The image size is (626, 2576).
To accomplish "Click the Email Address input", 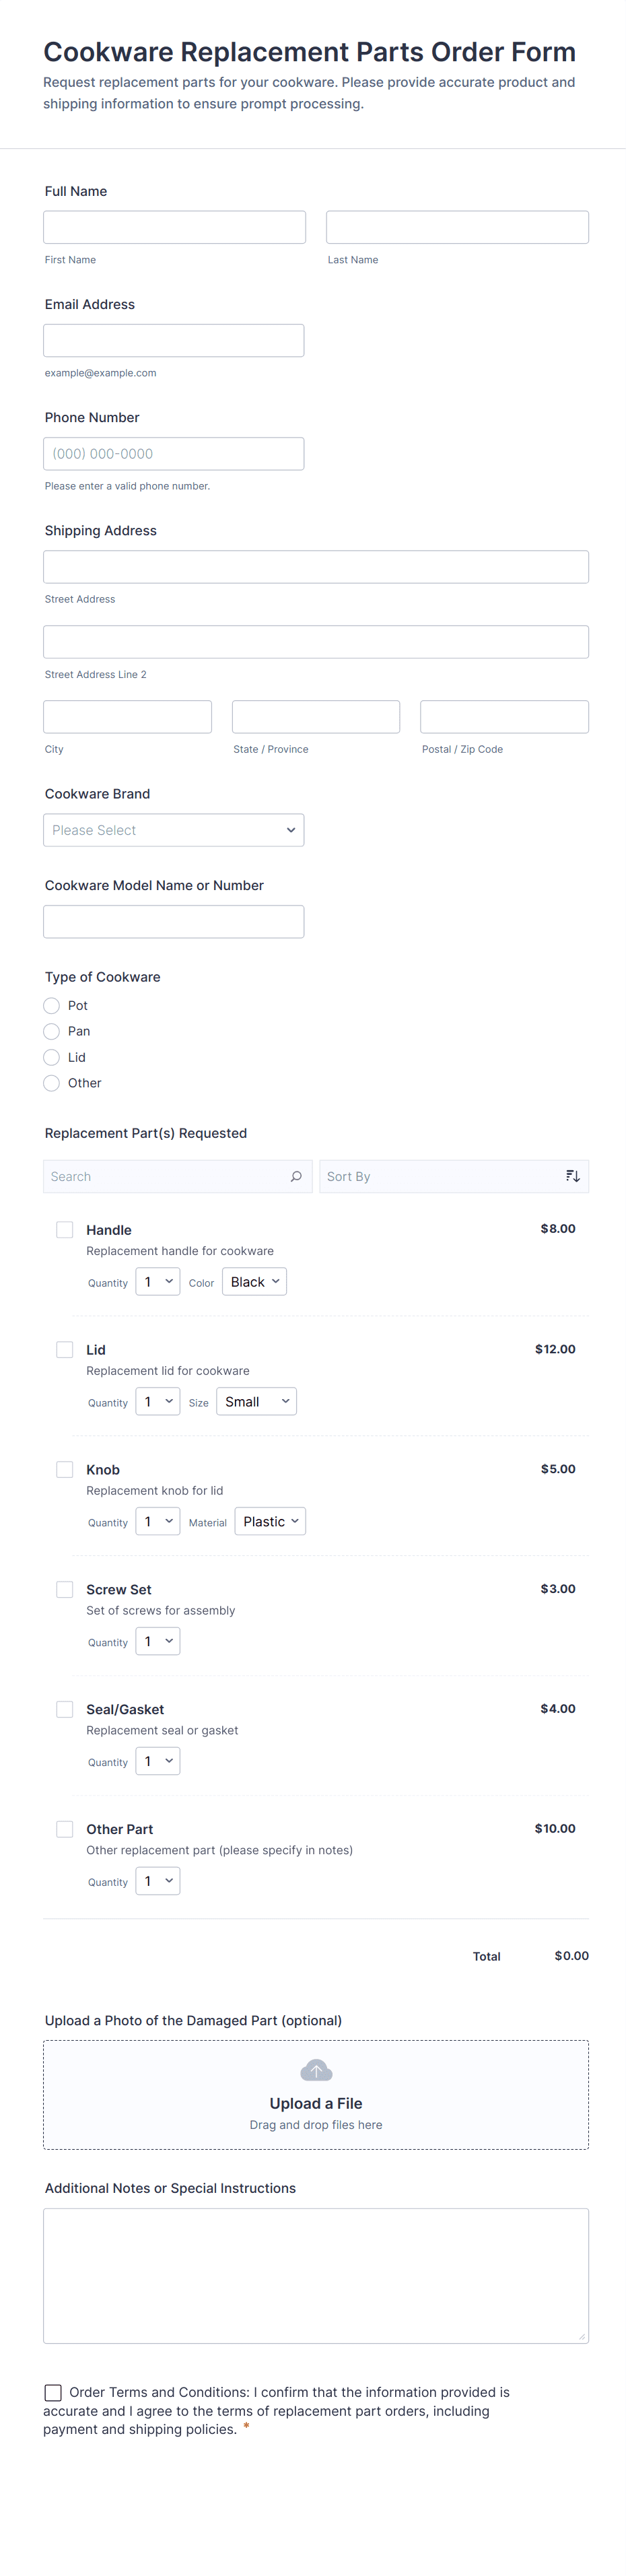I will 174,340.
